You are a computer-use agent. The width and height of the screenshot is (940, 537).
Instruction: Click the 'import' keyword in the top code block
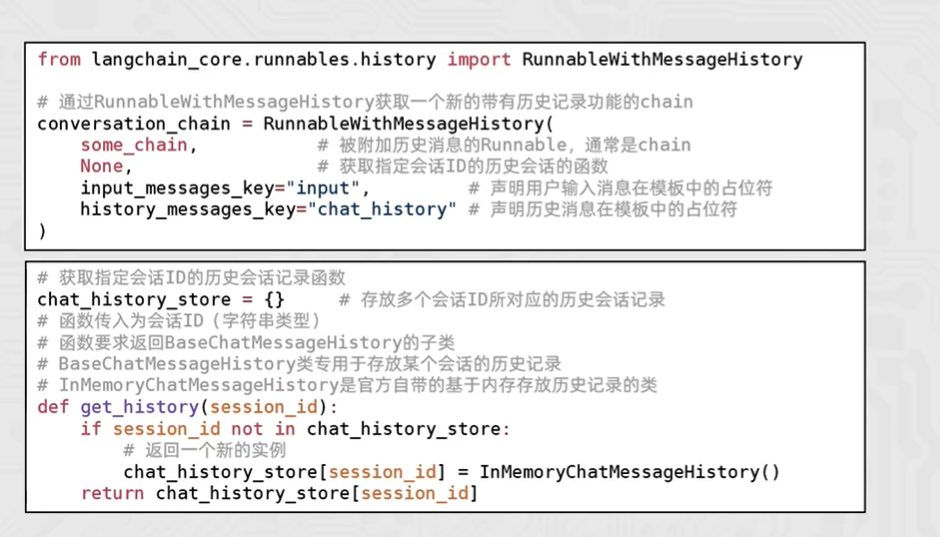click(479, 59)
